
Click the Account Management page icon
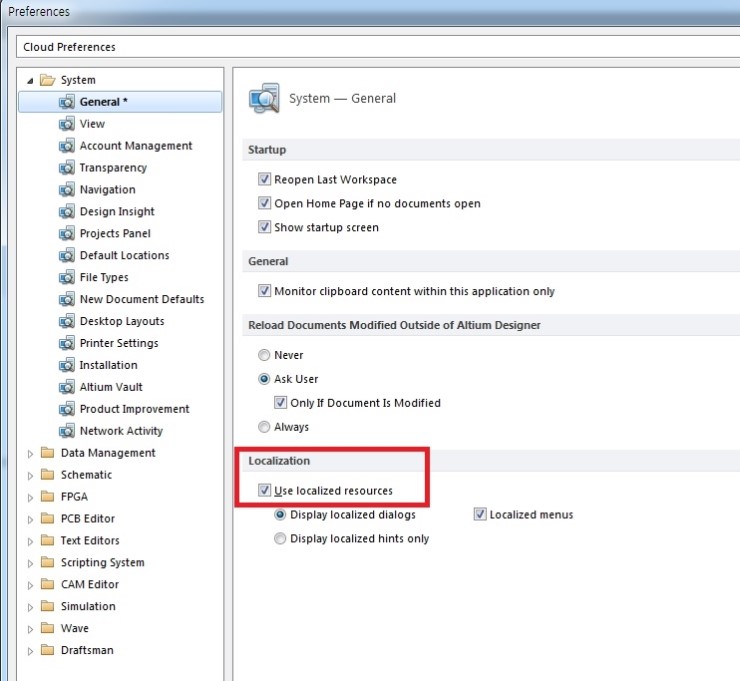pyautogui.click(x=67, y=145)
